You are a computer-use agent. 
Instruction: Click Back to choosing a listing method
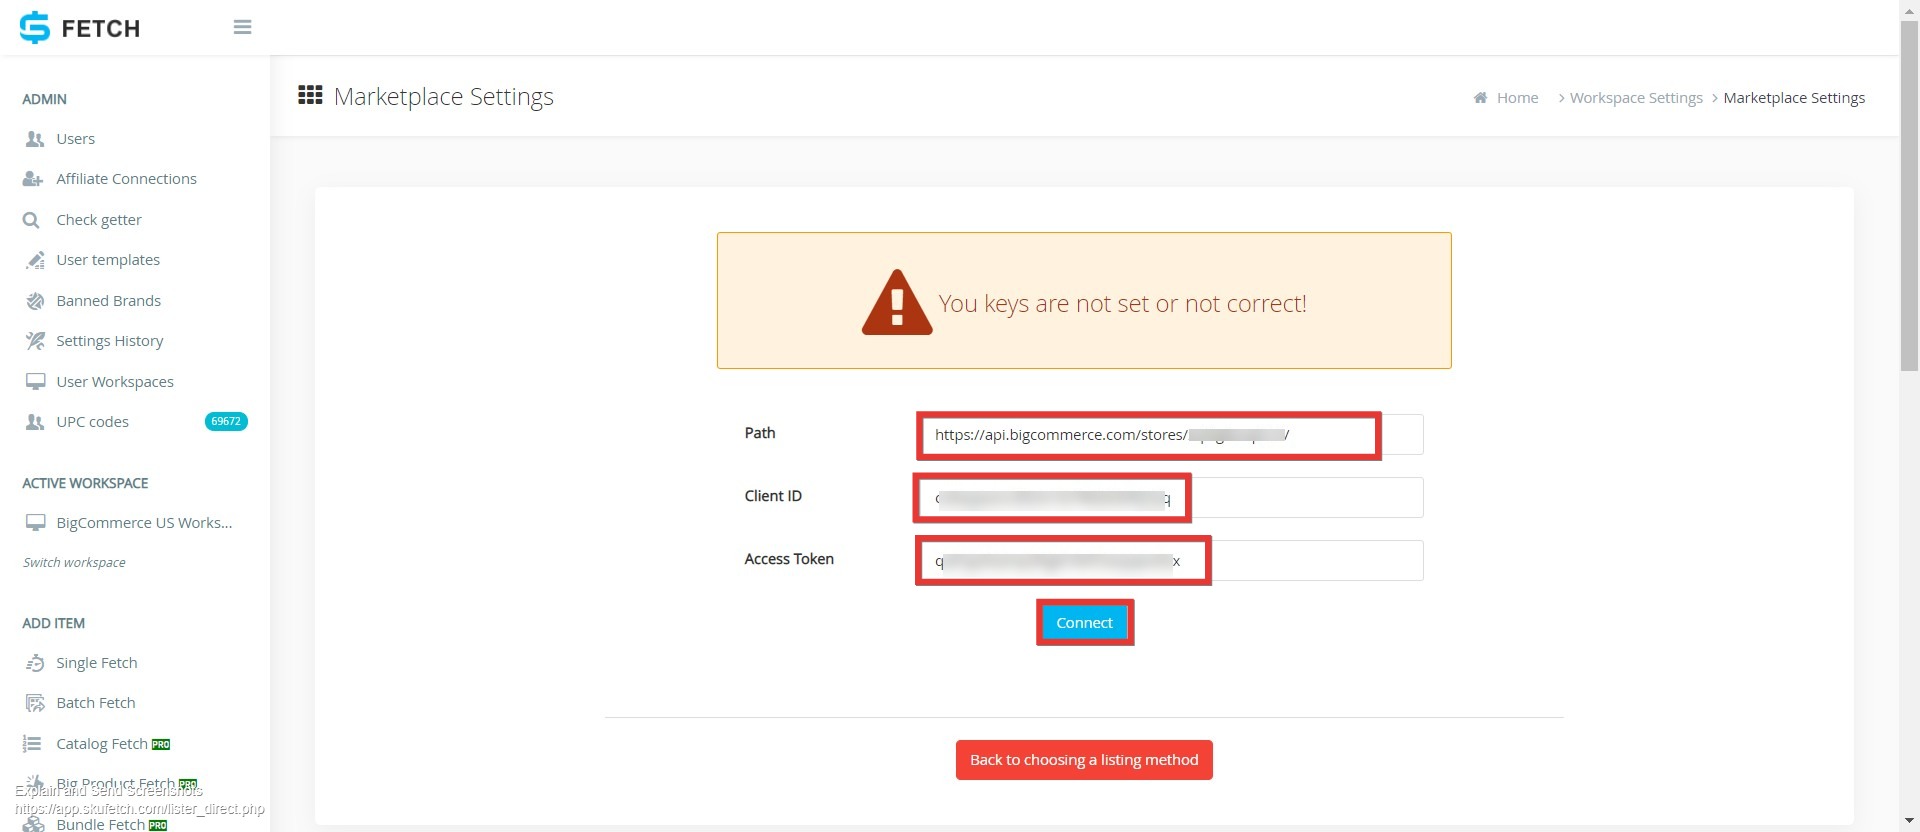pos(1084,760)
